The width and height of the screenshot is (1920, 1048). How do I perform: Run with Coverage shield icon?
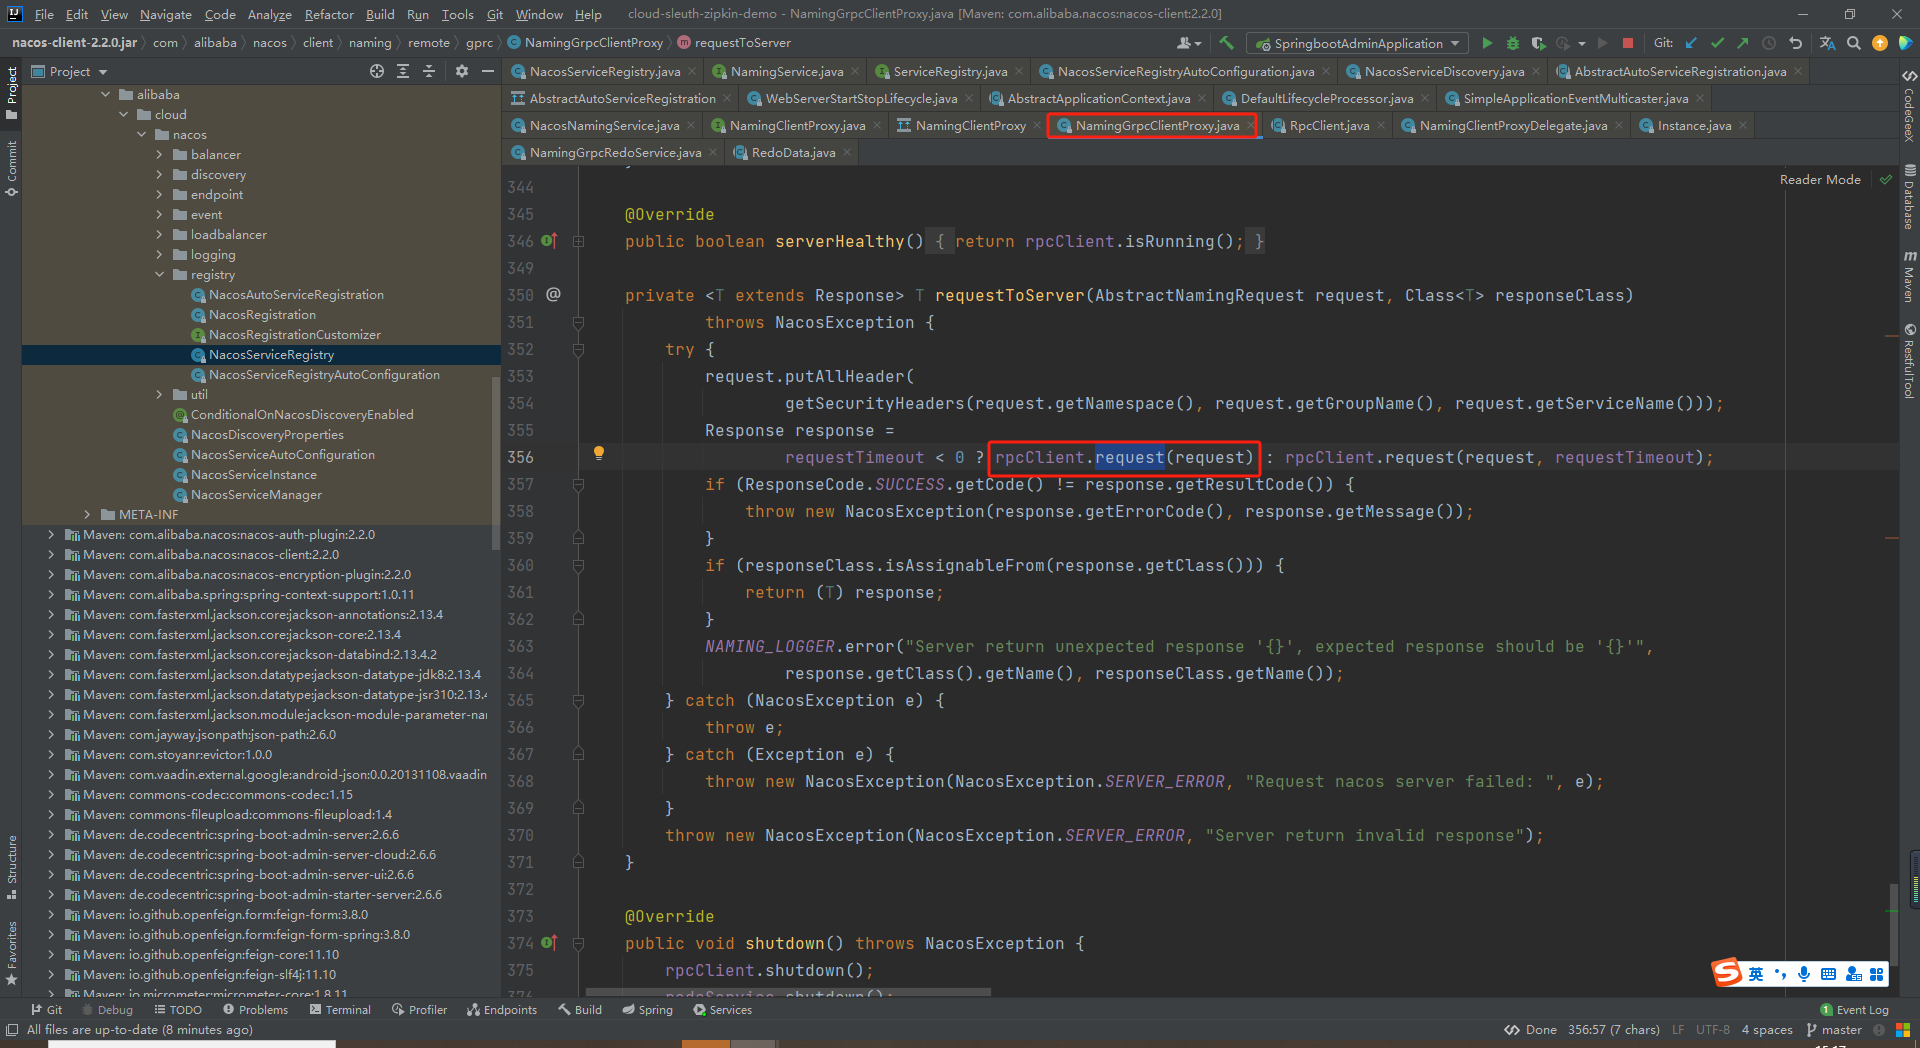(1538, 43)
